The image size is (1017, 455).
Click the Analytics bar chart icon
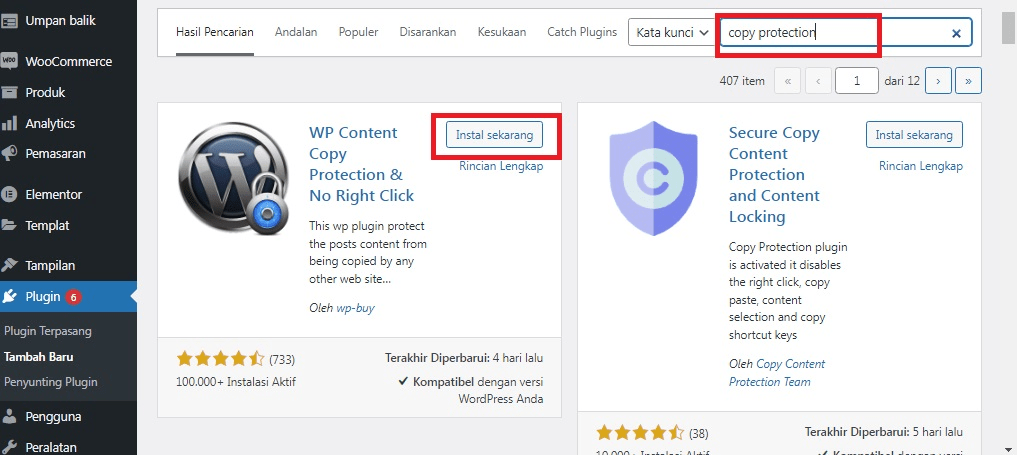(x=10, y=124)
